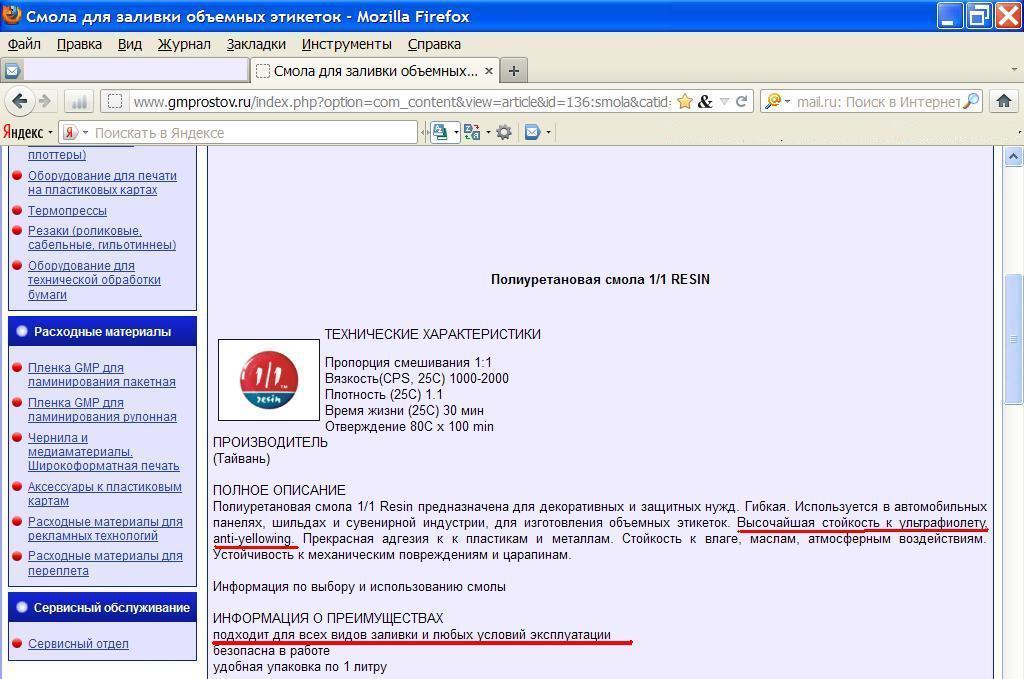
Task: Open Пленка GMP для ламинирования пакетная link
Action: [101, 375]
